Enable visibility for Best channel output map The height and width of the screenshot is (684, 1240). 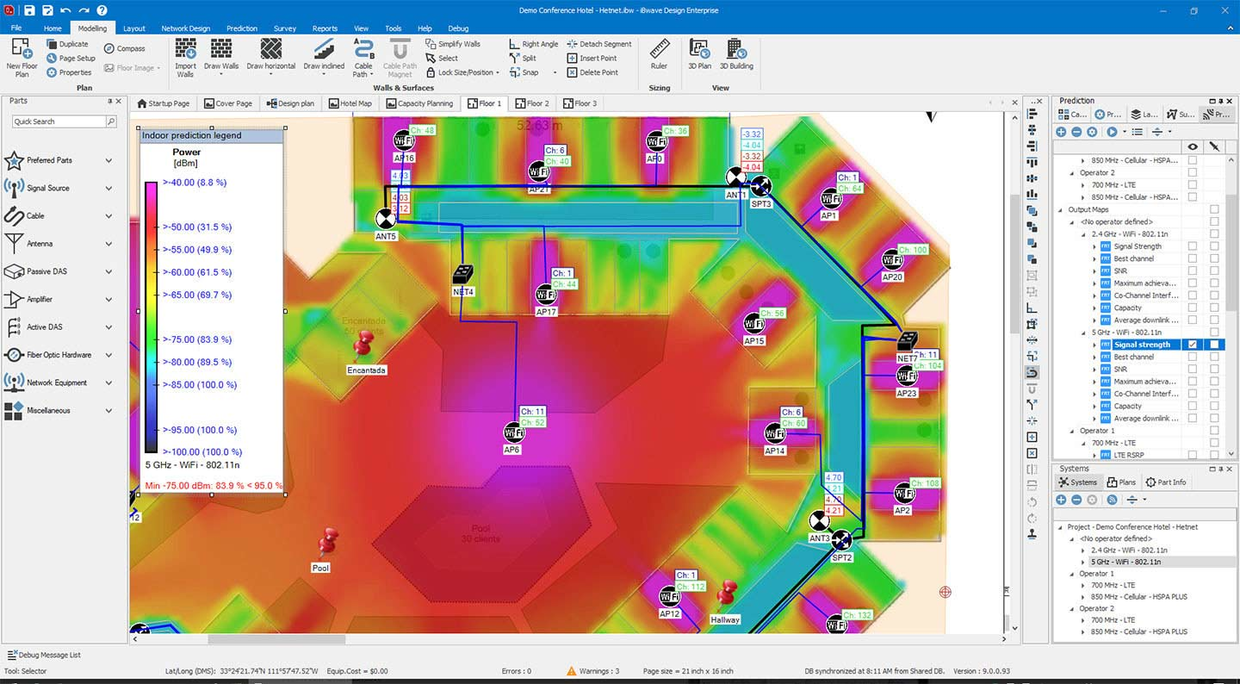1192,356
